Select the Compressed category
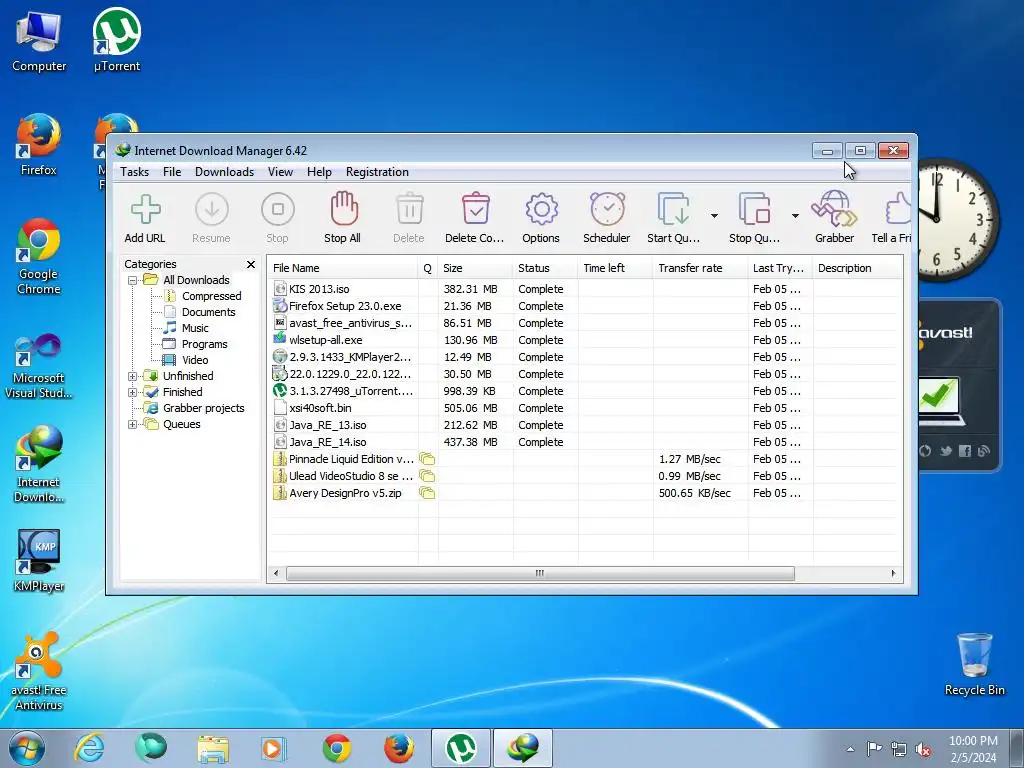1024x768 pixels. tap(211, 296)
